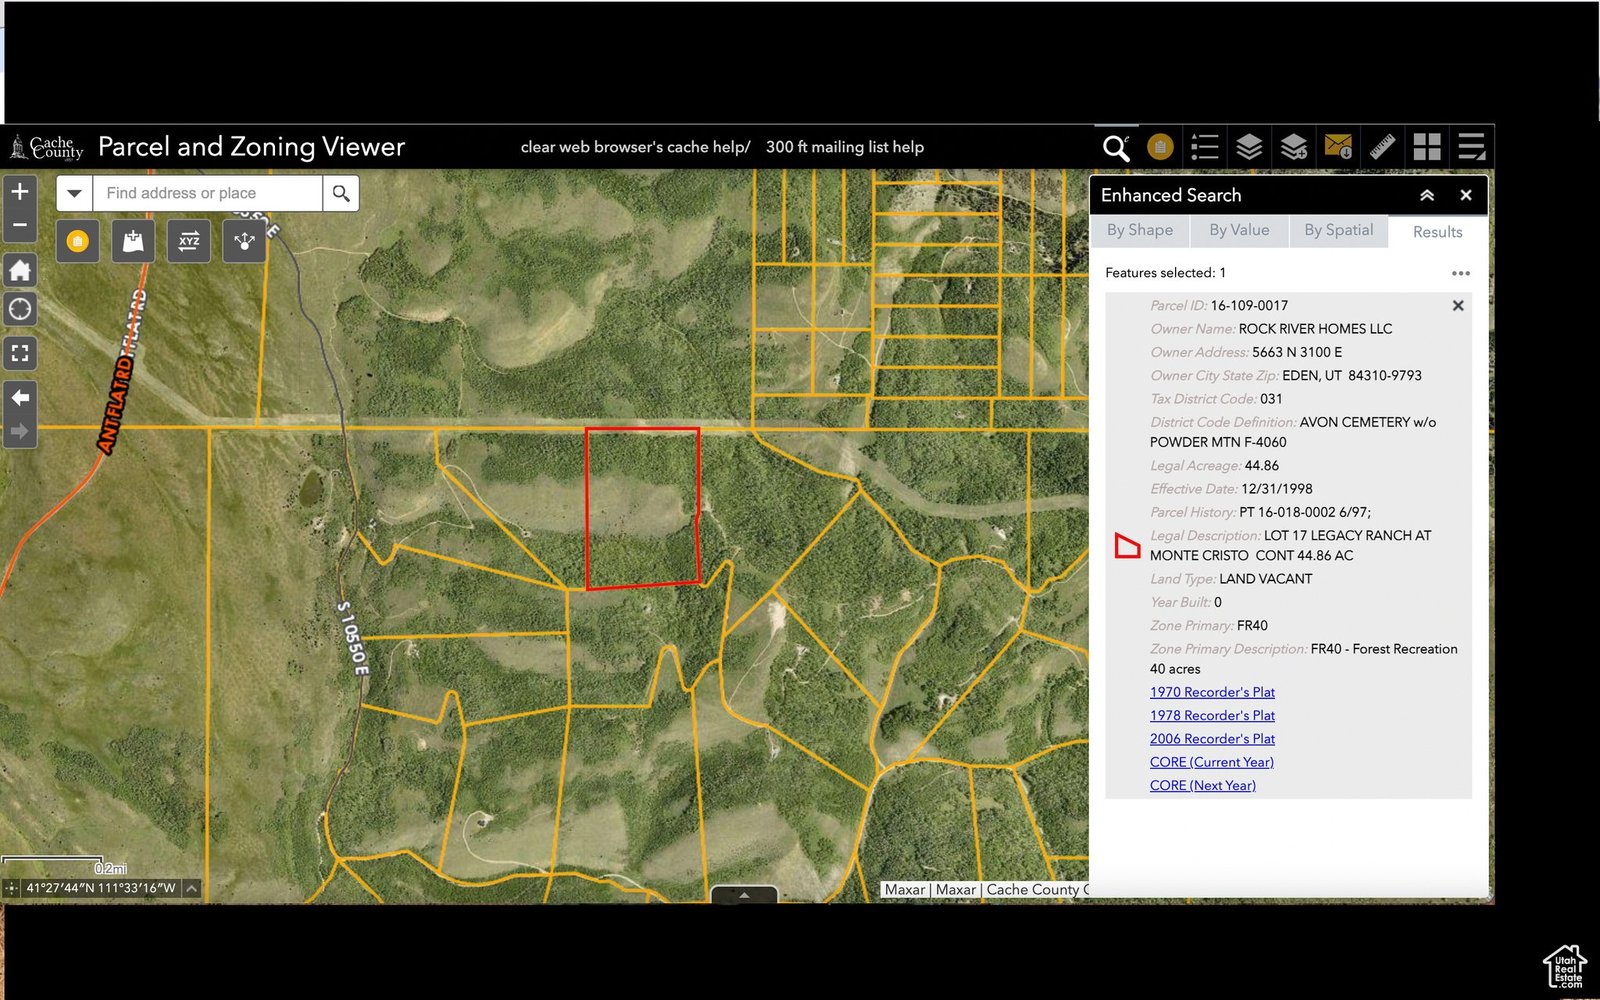Open the measurement ruler tool
The height and width of the screenshot is (1000, 1600).
pos(1382,147)
